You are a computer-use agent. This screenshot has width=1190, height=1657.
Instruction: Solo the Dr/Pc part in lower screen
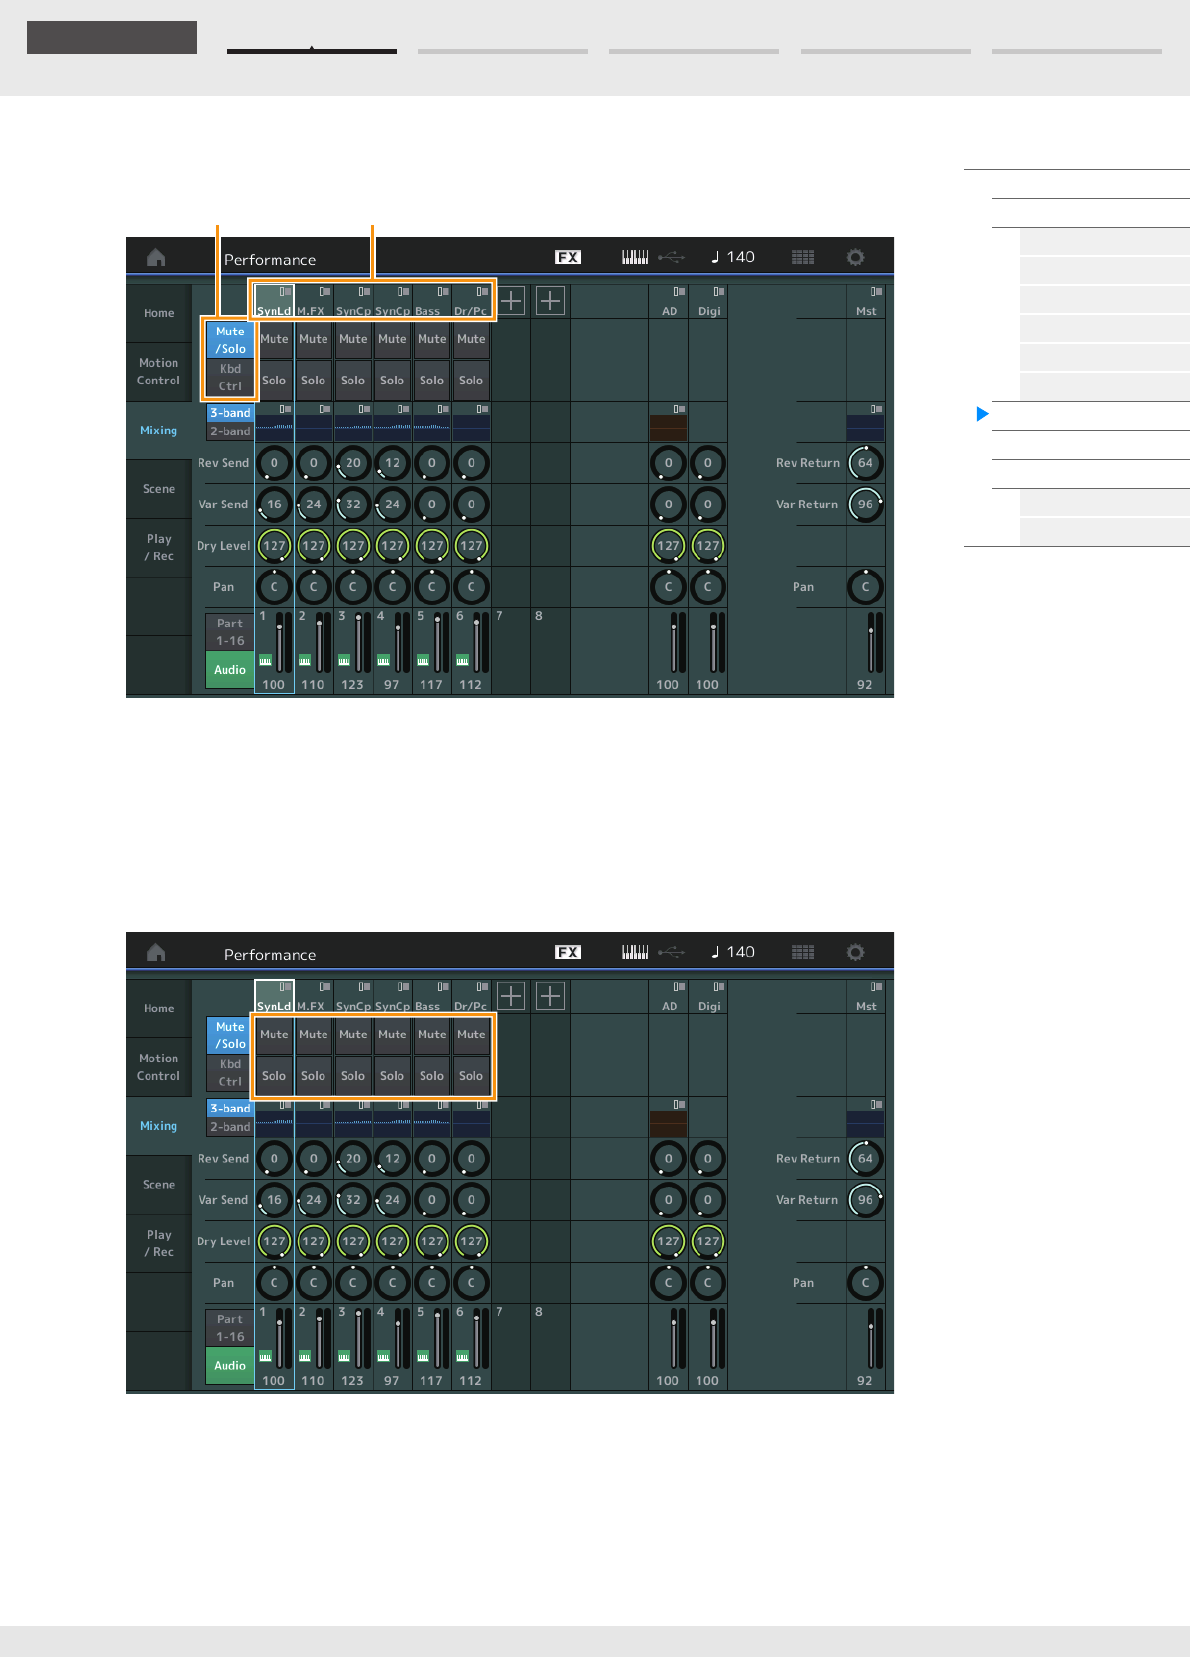(471, 1076)
